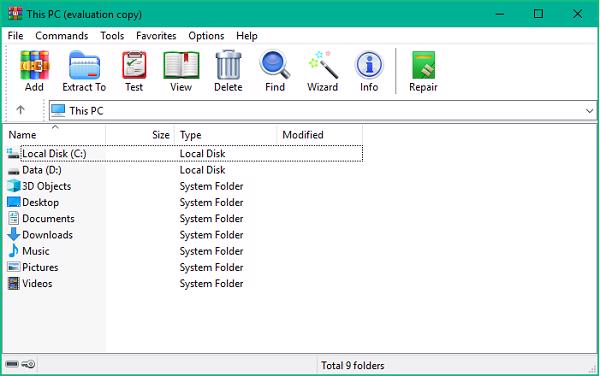Click the Music note icon

pyautogui.click(x=13, y=251)
